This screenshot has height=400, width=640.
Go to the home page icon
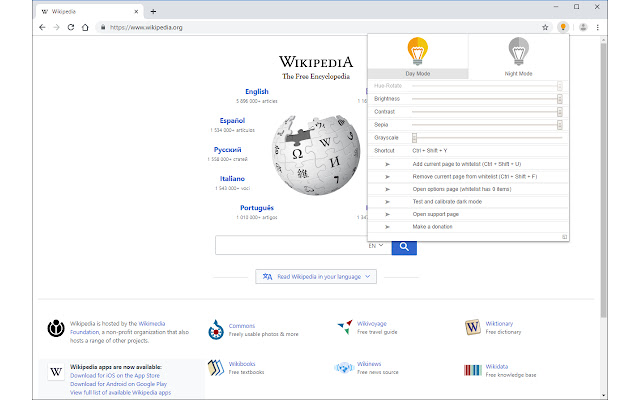coord(85,27)
